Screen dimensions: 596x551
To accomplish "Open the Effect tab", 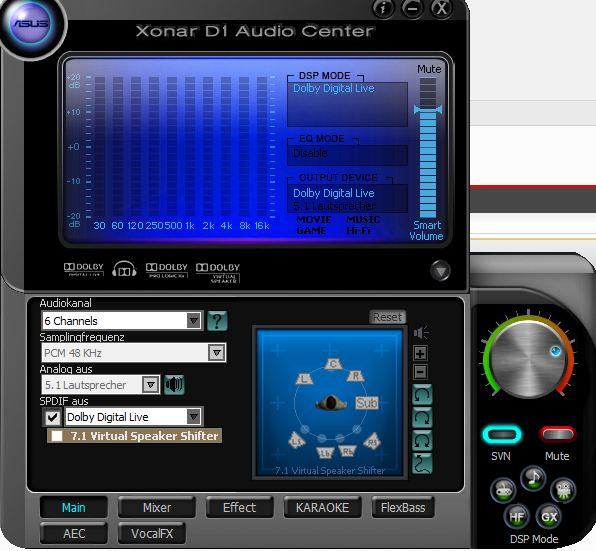I will 239,507.
